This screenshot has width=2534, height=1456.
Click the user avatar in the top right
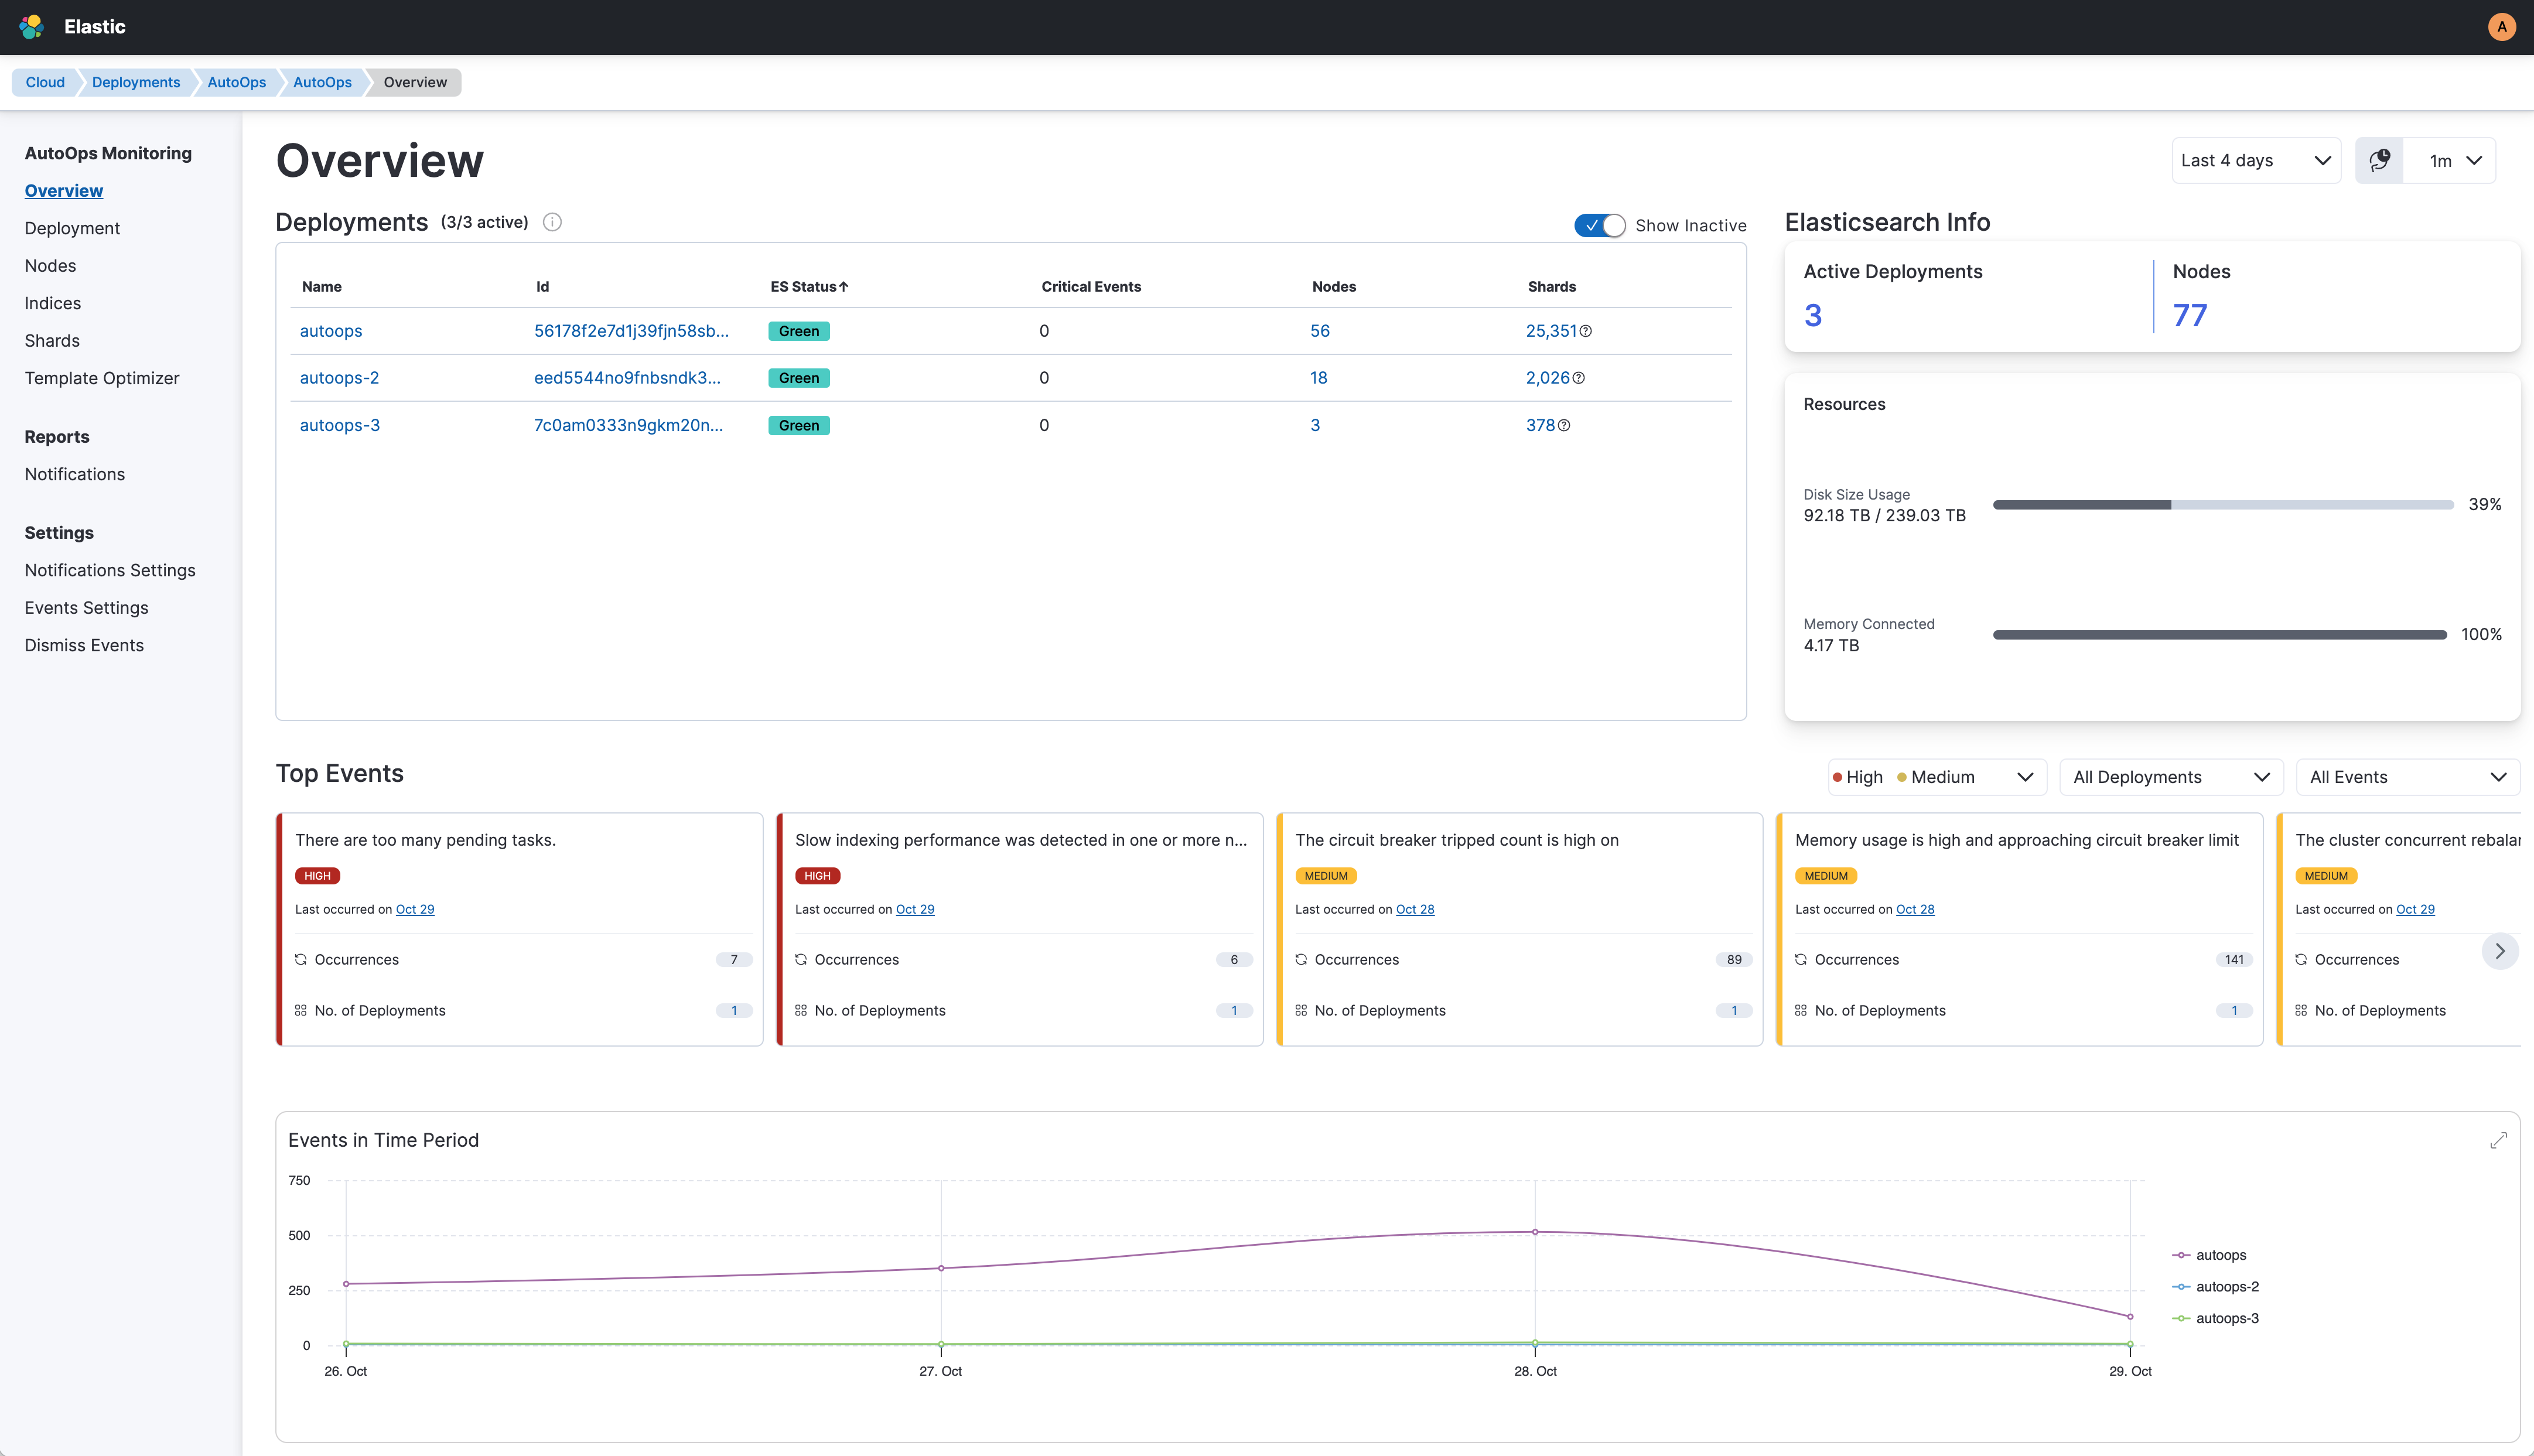[2501, 27]
